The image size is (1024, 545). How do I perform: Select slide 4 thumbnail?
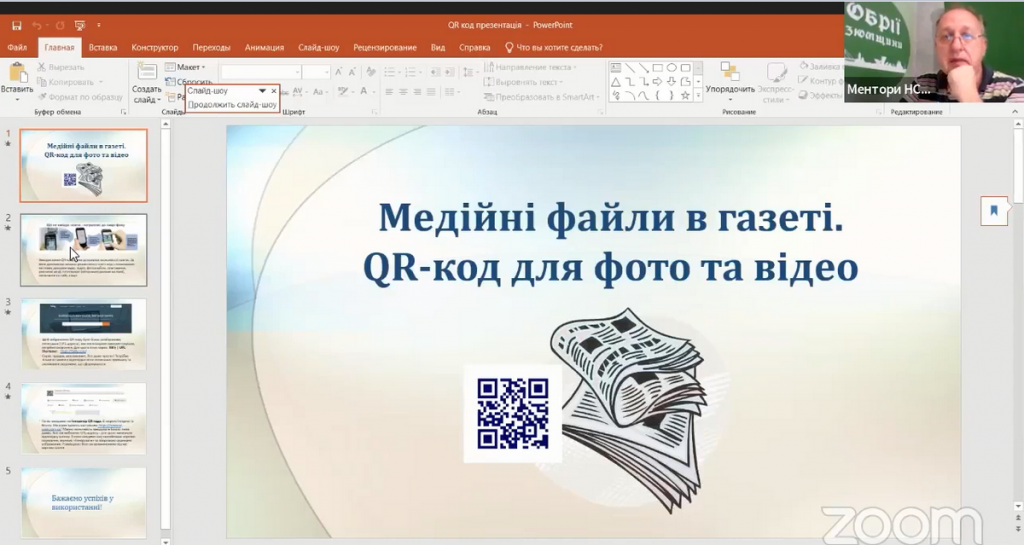tap(84, 418)
